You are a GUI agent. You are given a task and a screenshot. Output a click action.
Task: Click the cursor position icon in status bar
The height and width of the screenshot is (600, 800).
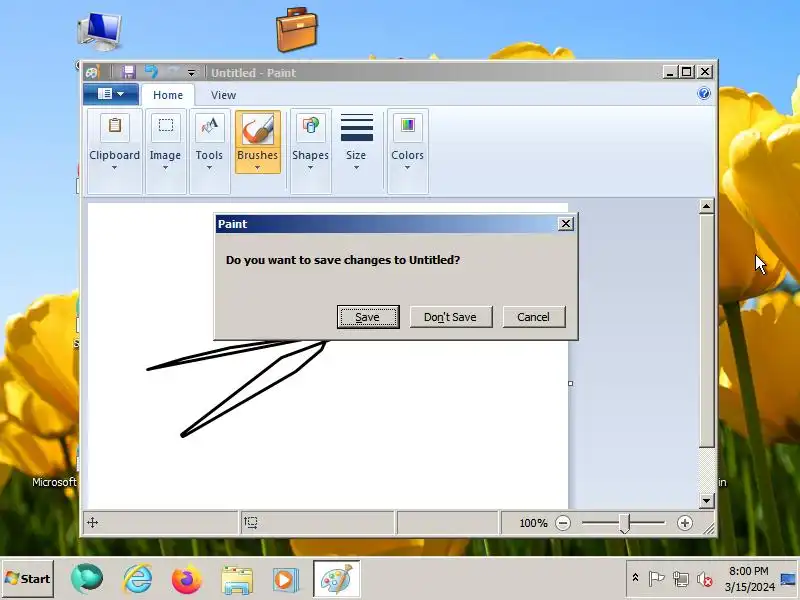tap(92, 522)
